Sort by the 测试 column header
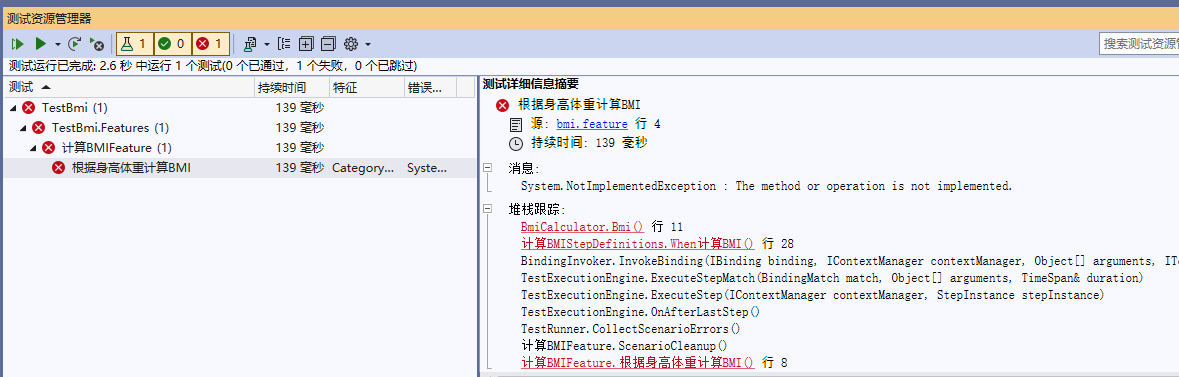The image size is (1179, 377). [128, 87]
